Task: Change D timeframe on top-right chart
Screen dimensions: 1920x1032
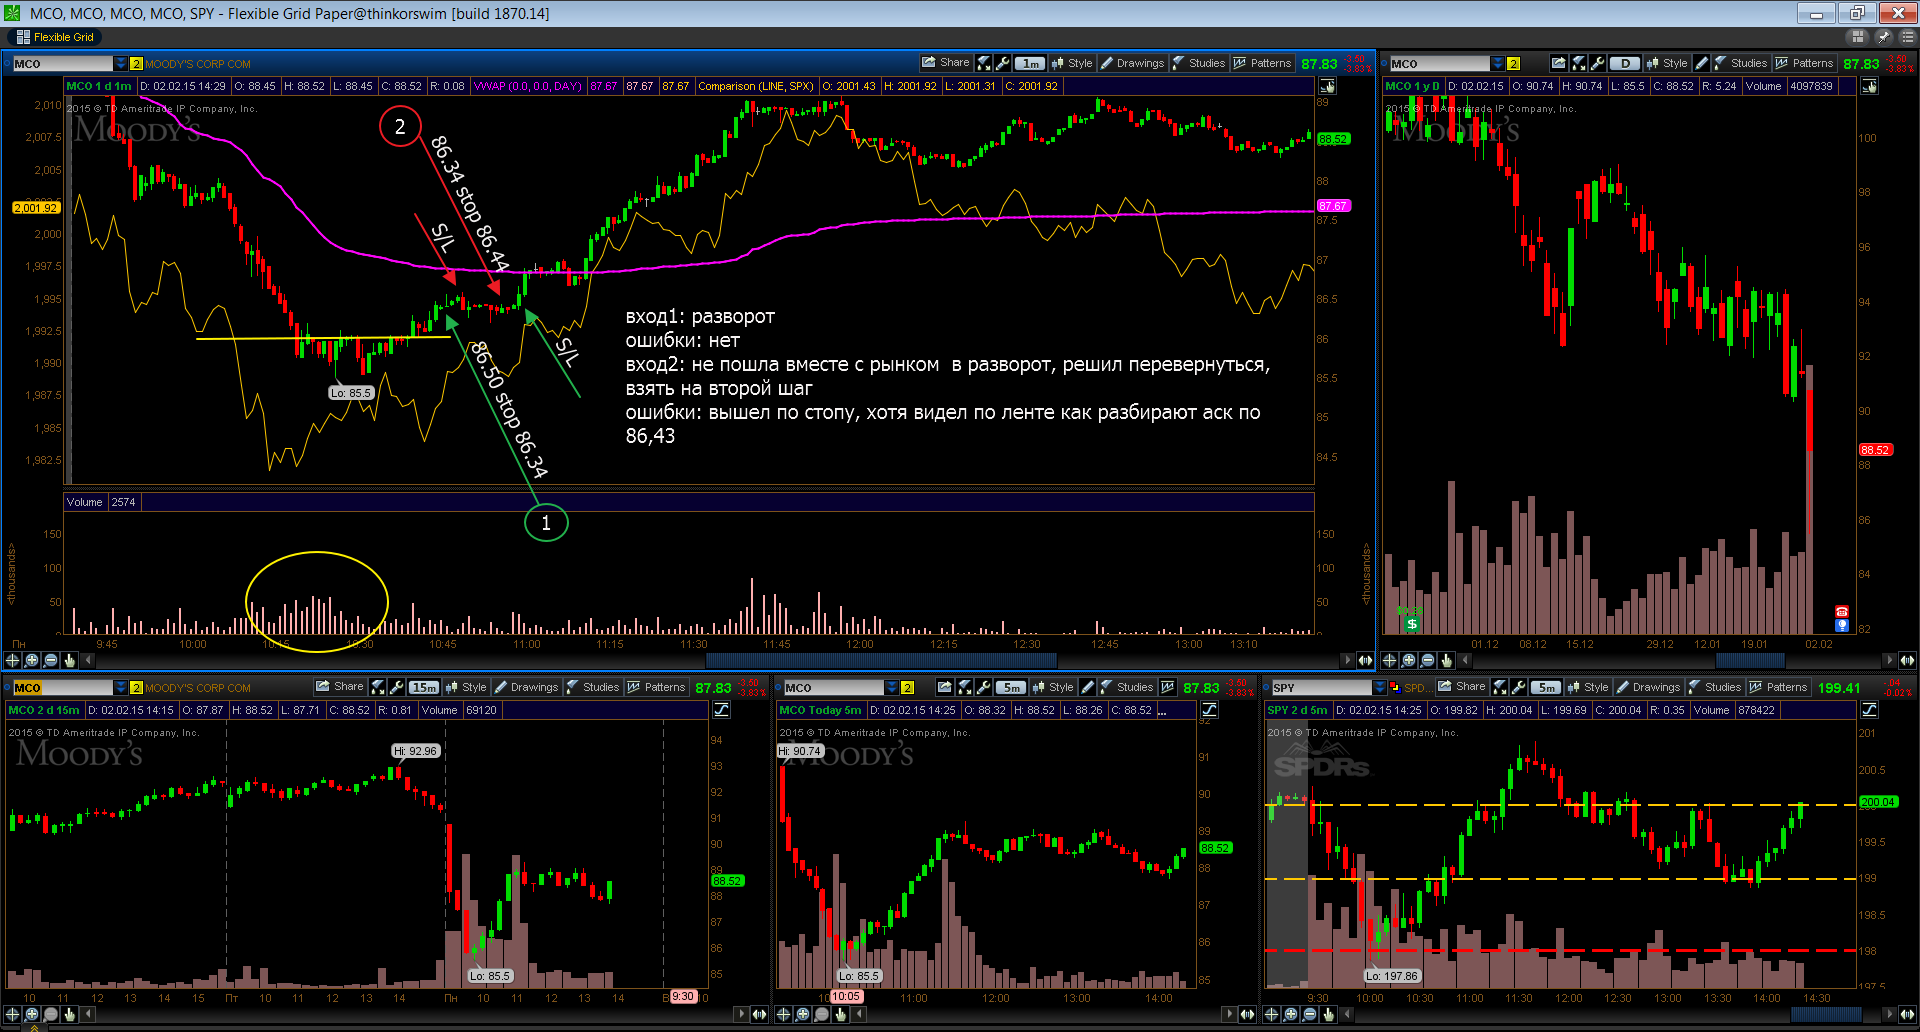Action: click(1625, 63)
